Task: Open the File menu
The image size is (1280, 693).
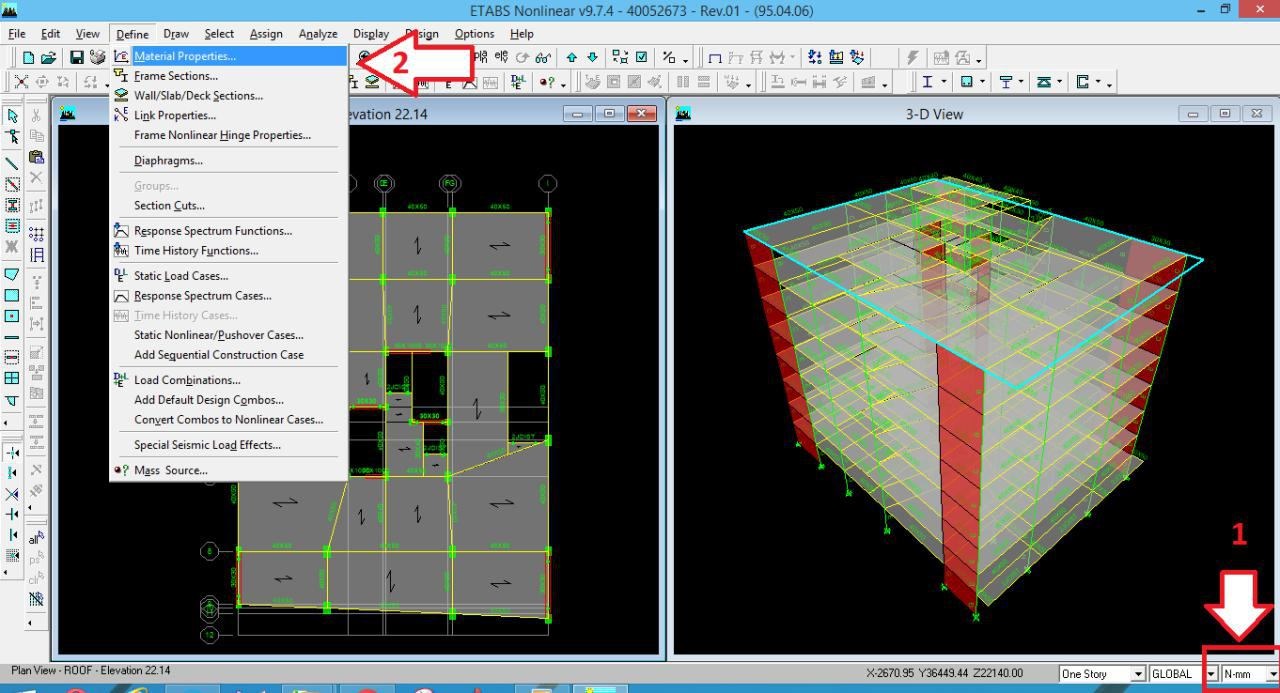Action: coord(17,33)
